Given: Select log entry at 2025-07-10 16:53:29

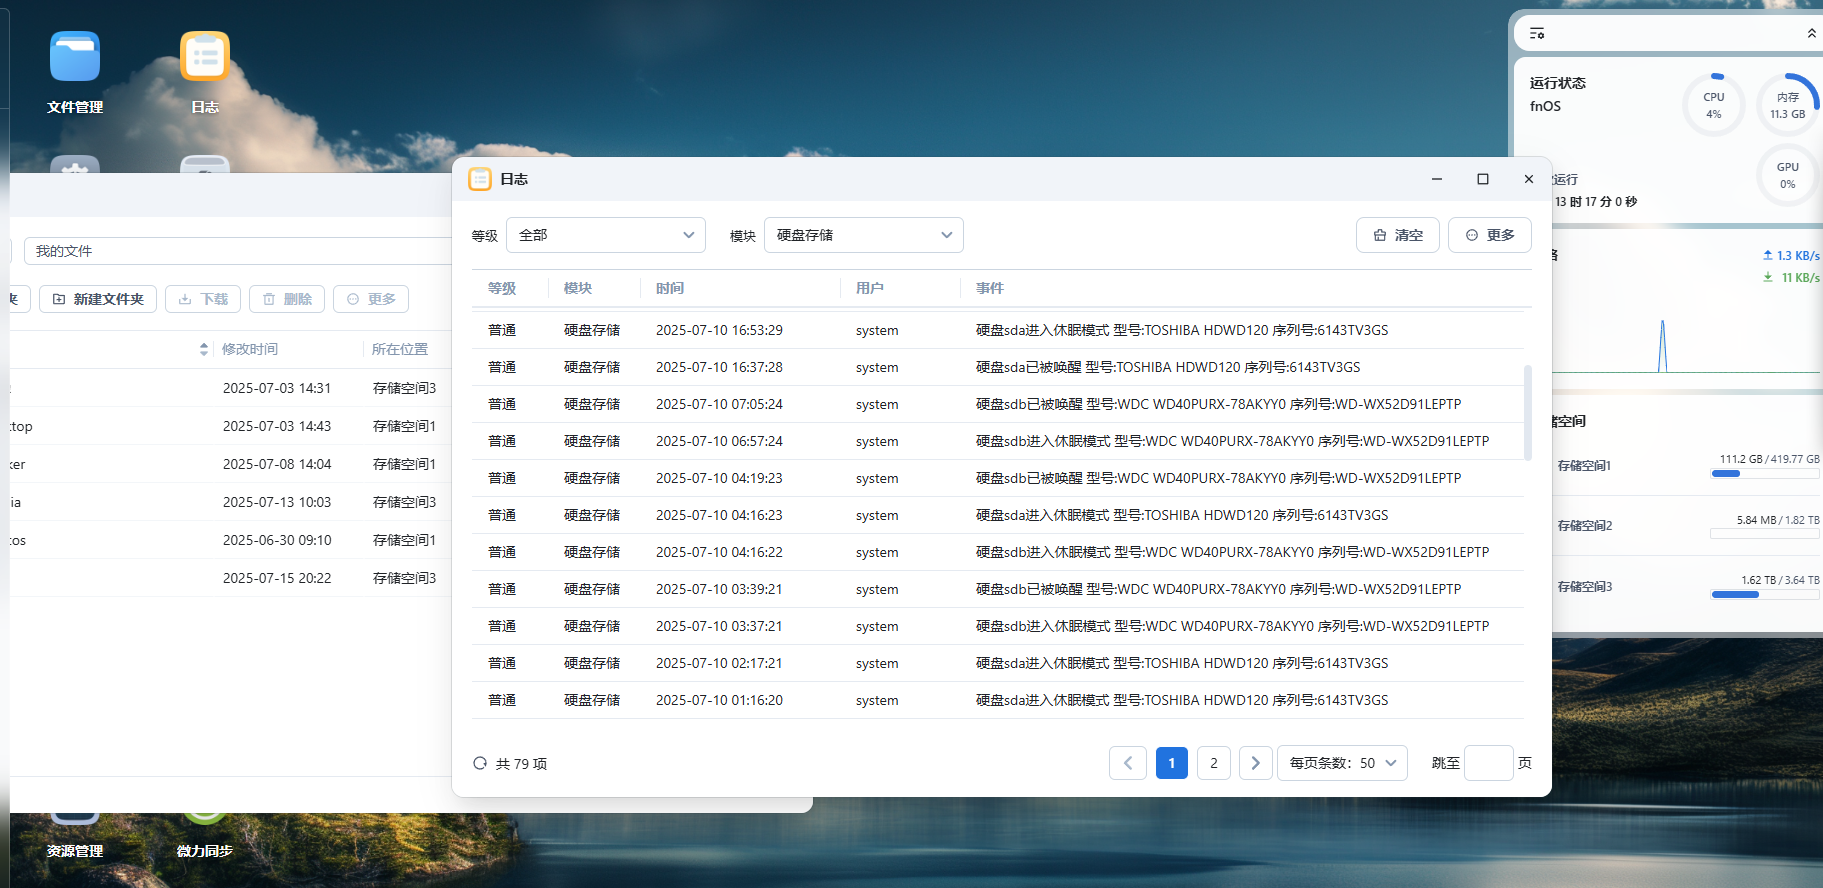Looking at the screenshot, I should [998, 330].
